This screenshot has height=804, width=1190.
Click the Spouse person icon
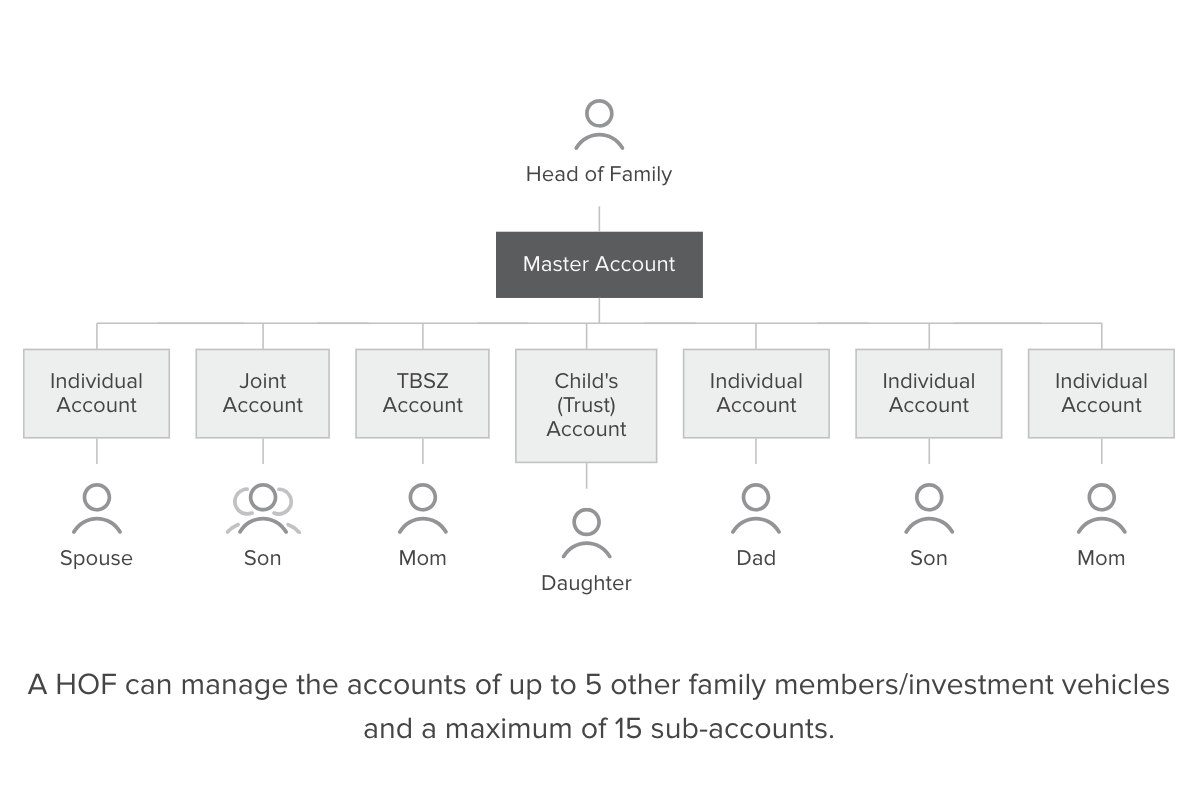96,510
